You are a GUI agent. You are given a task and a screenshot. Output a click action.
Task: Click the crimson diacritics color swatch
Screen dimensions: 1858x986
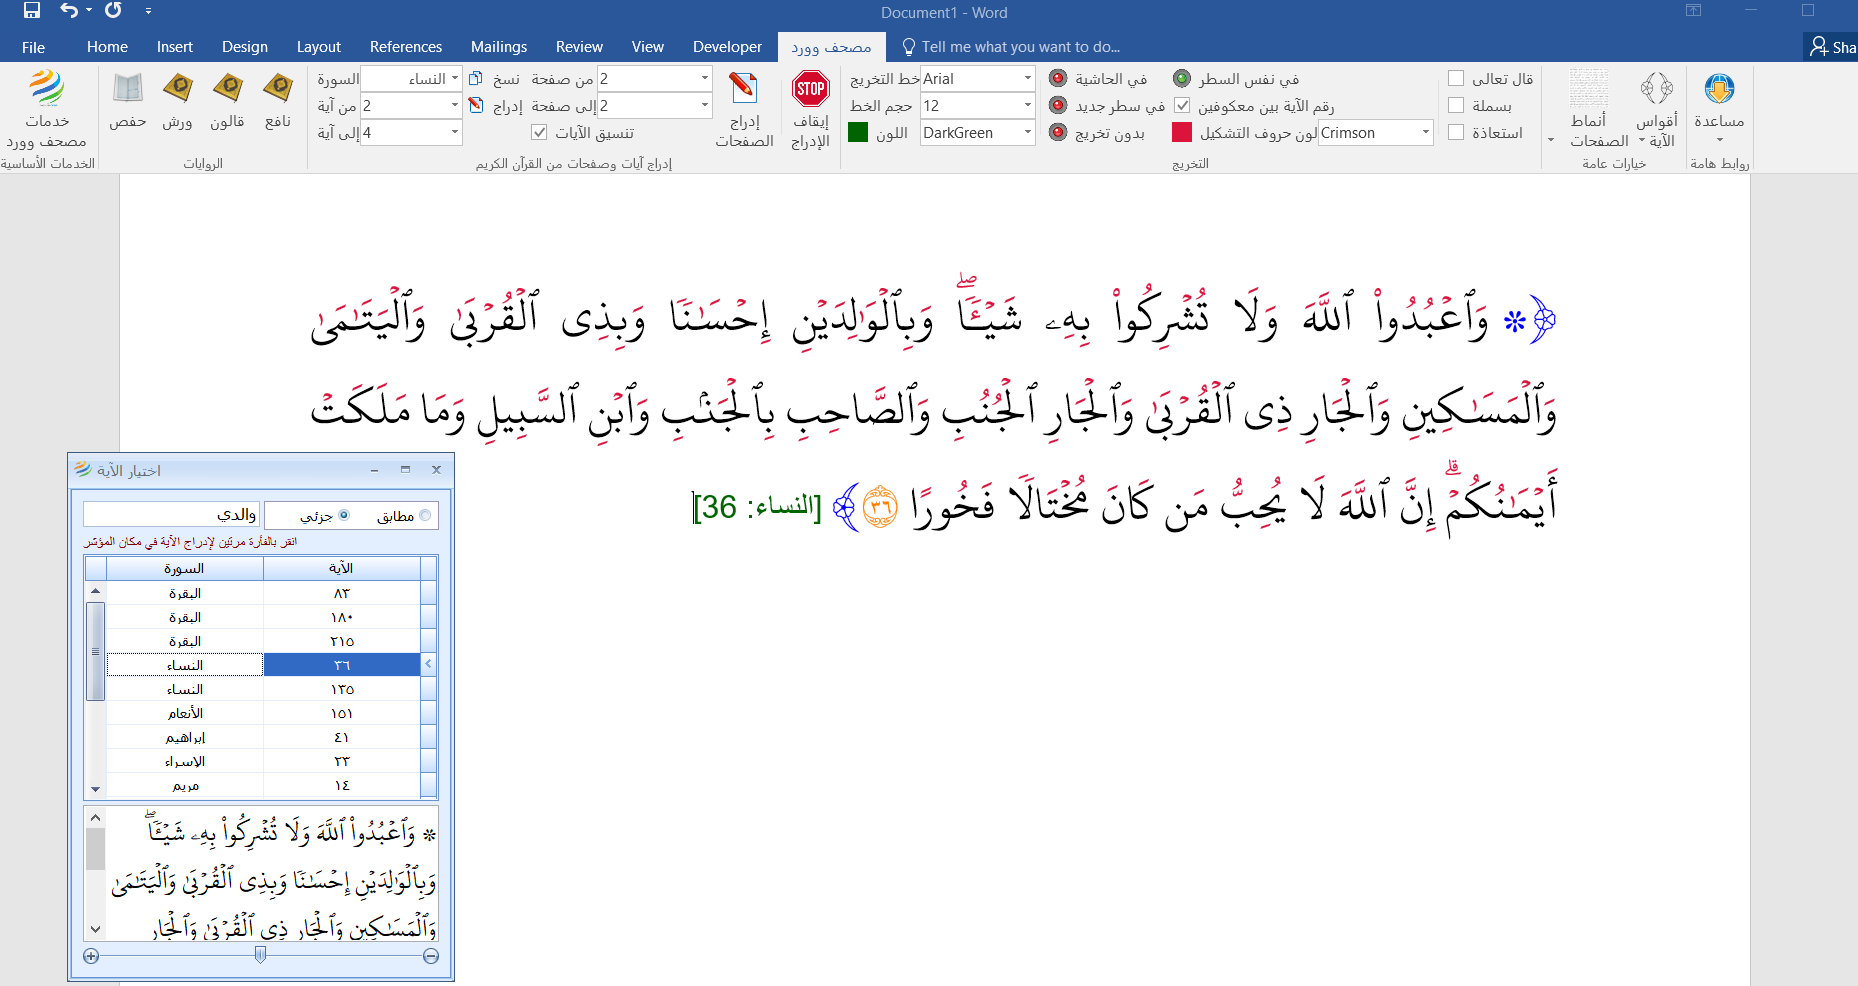click(x=1182, y=132)
